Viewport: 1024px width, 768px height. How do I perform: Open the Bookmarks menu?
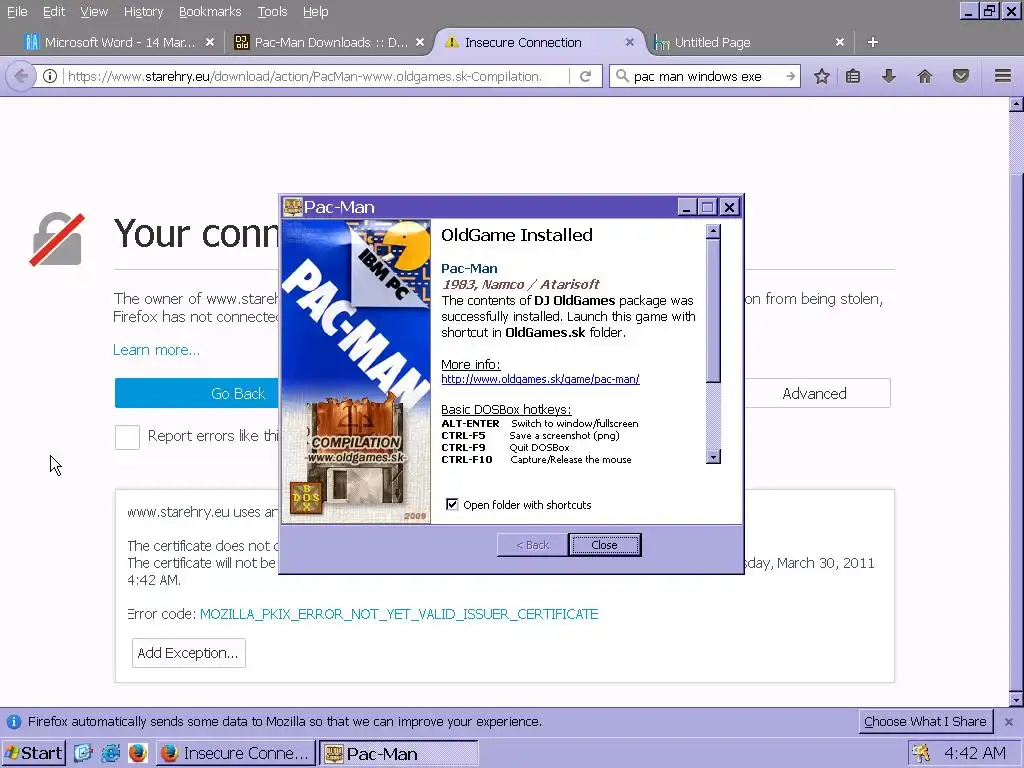coord(210,12)
